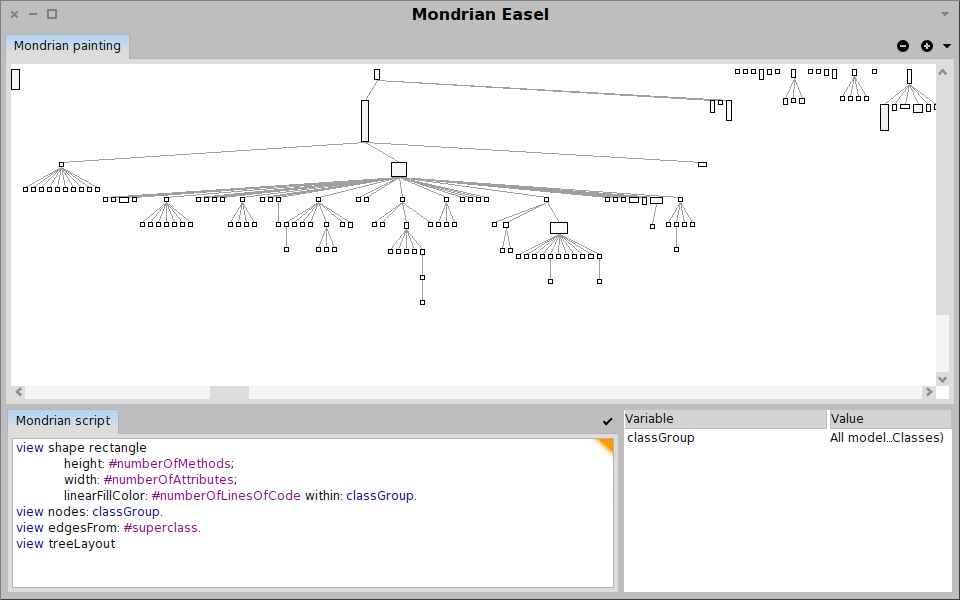Switch to the Mondrian painting tab
The width and height of the screenshot is (960, 600).
tap(67, 46)
